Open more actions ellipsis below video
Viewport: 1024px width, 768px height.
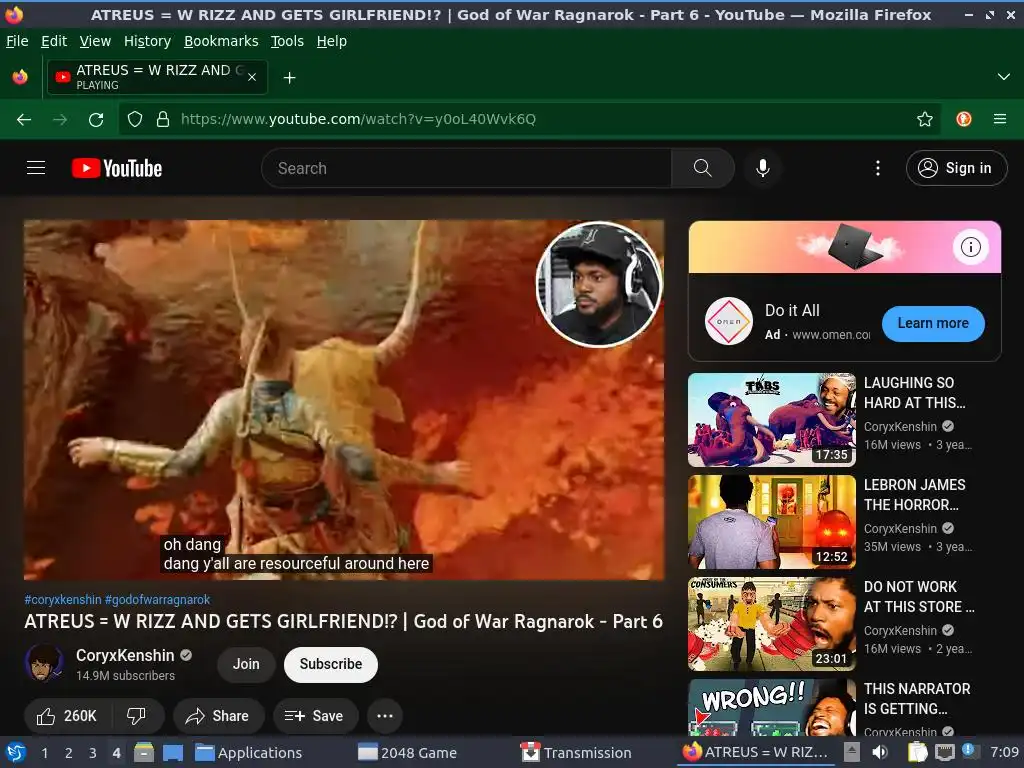coord(385,716)
